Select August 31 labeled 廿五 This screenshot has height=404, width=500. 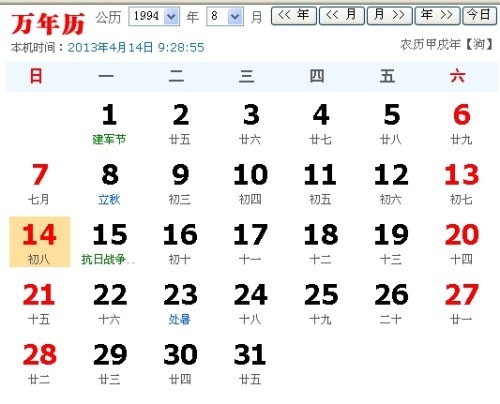pyautogui.click(x=250, y=363)
